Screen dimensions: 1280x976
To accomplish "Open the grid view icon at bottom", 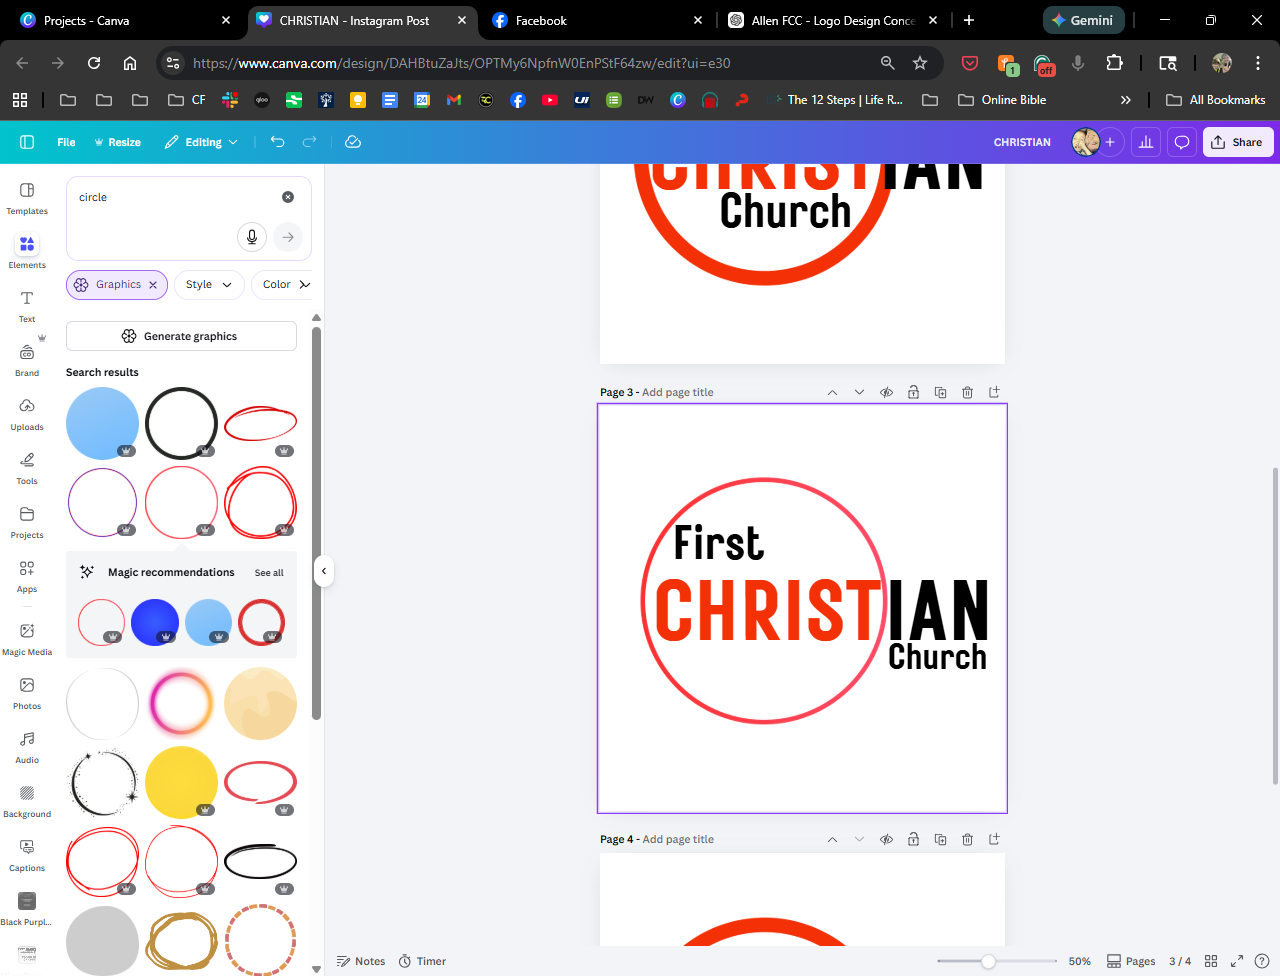I will pos(1210,961).
